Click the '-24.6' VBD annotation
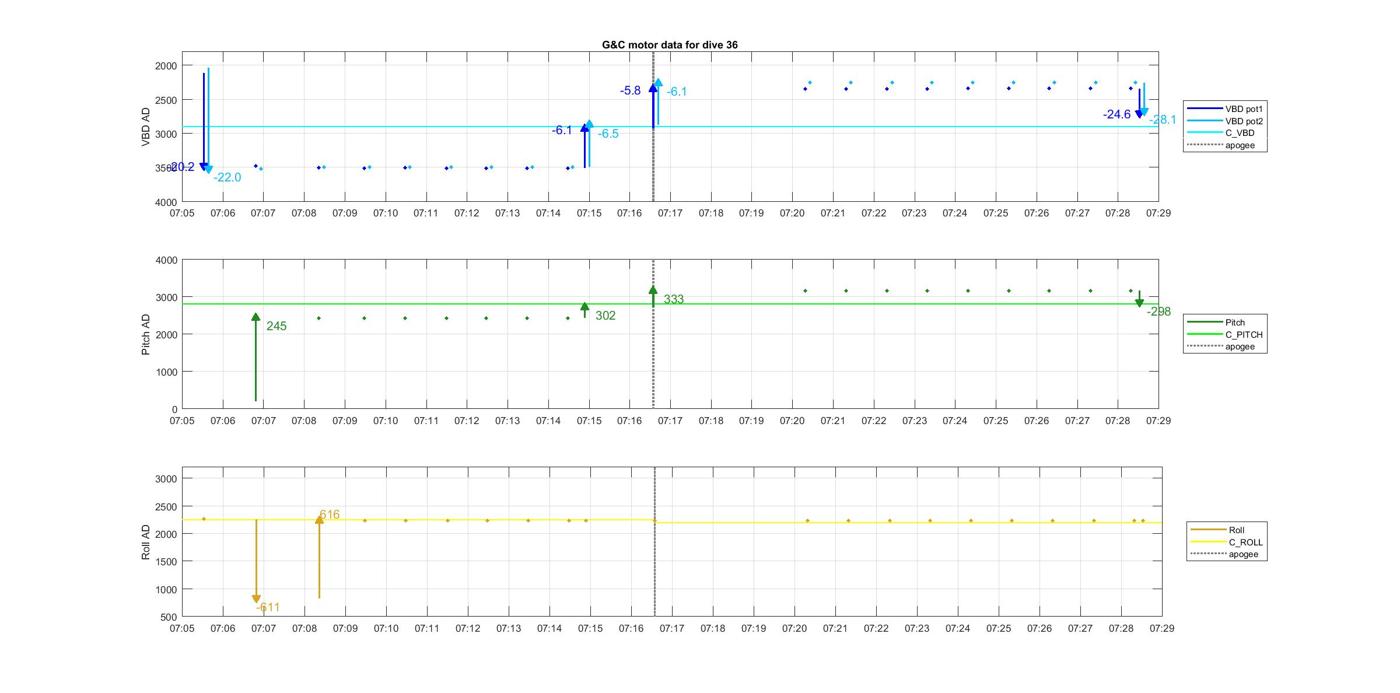The width and height of the screenshot is (1400, 693). (1117, 114)
